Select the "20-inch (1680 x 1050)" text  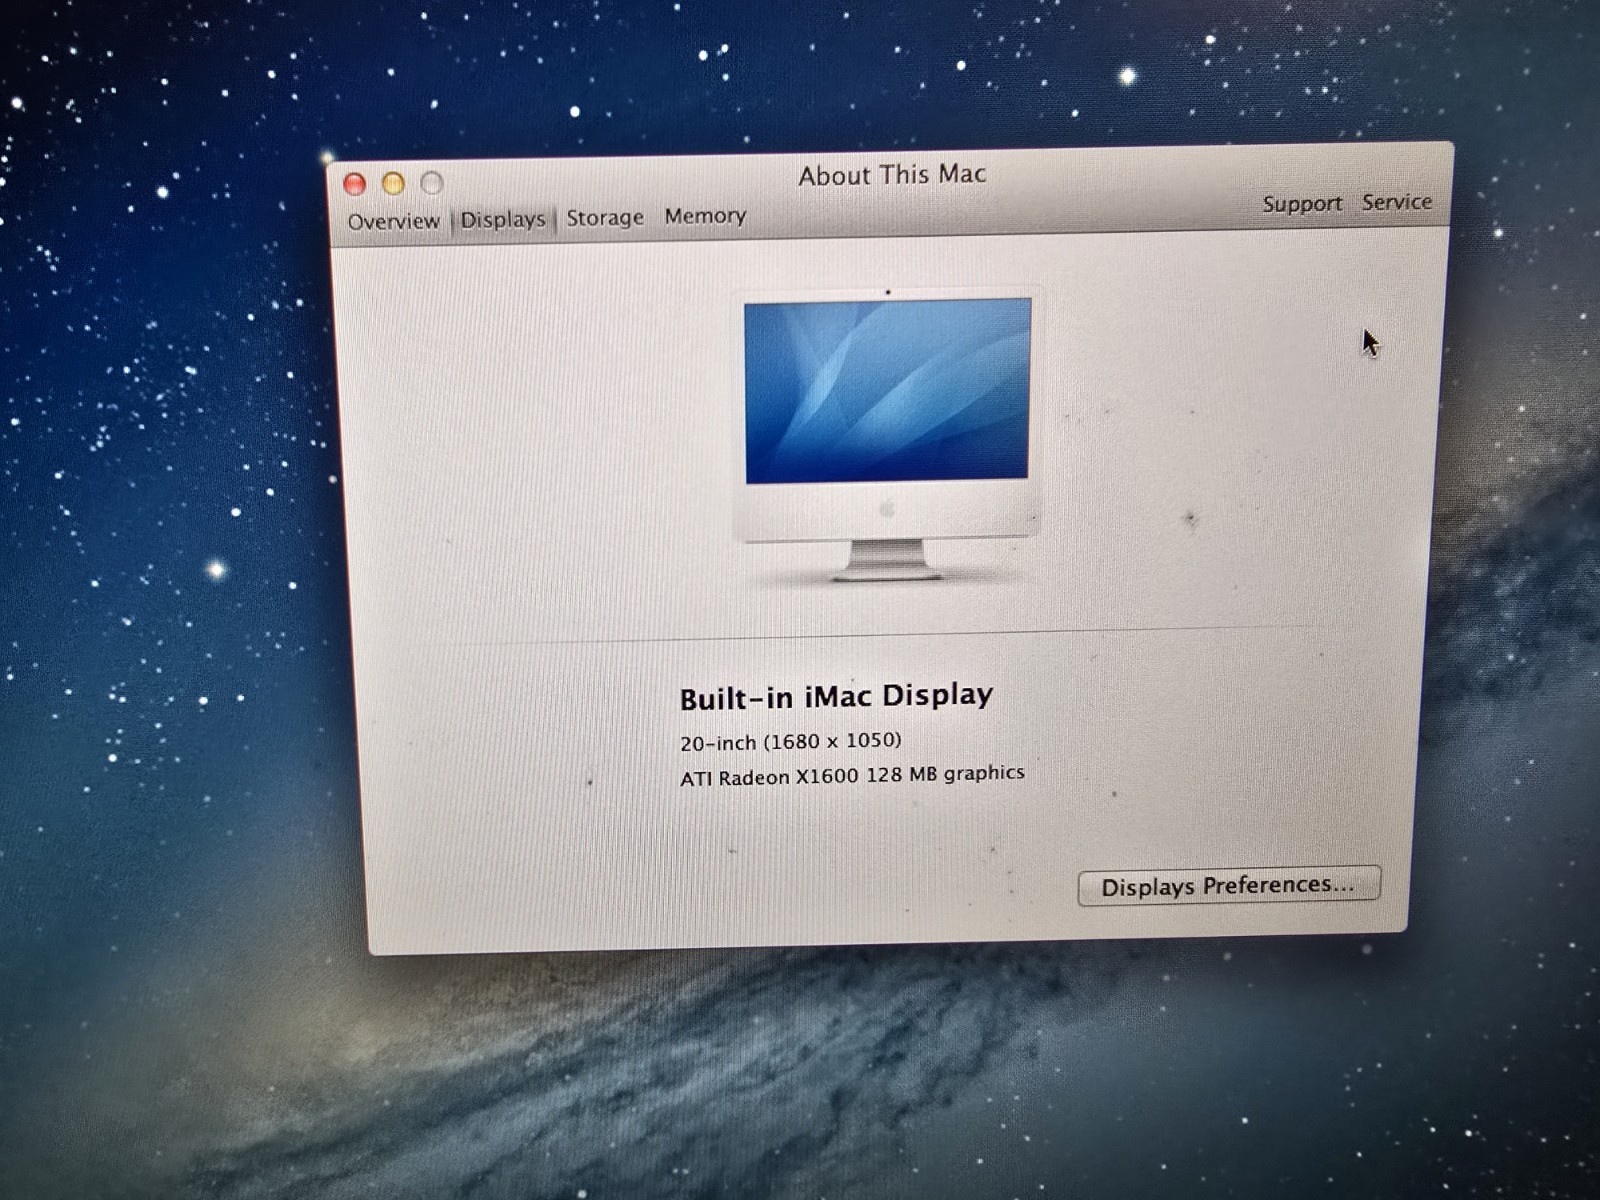point(790,741)
